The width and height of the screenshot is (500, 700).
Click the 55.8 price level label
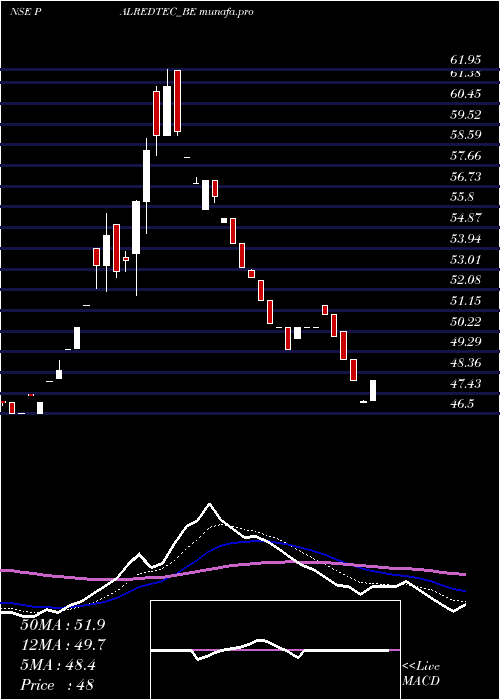(x=462, y=197)
